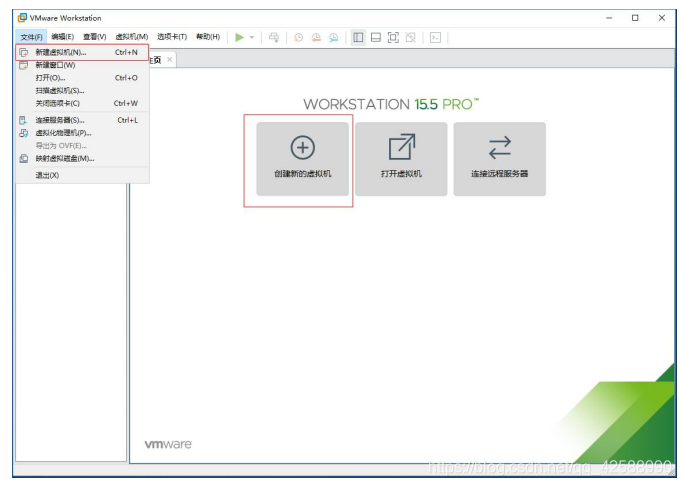This screenshot has width=682, height=486.
Task: Click the new window menu icon
Action: point(24,65)
